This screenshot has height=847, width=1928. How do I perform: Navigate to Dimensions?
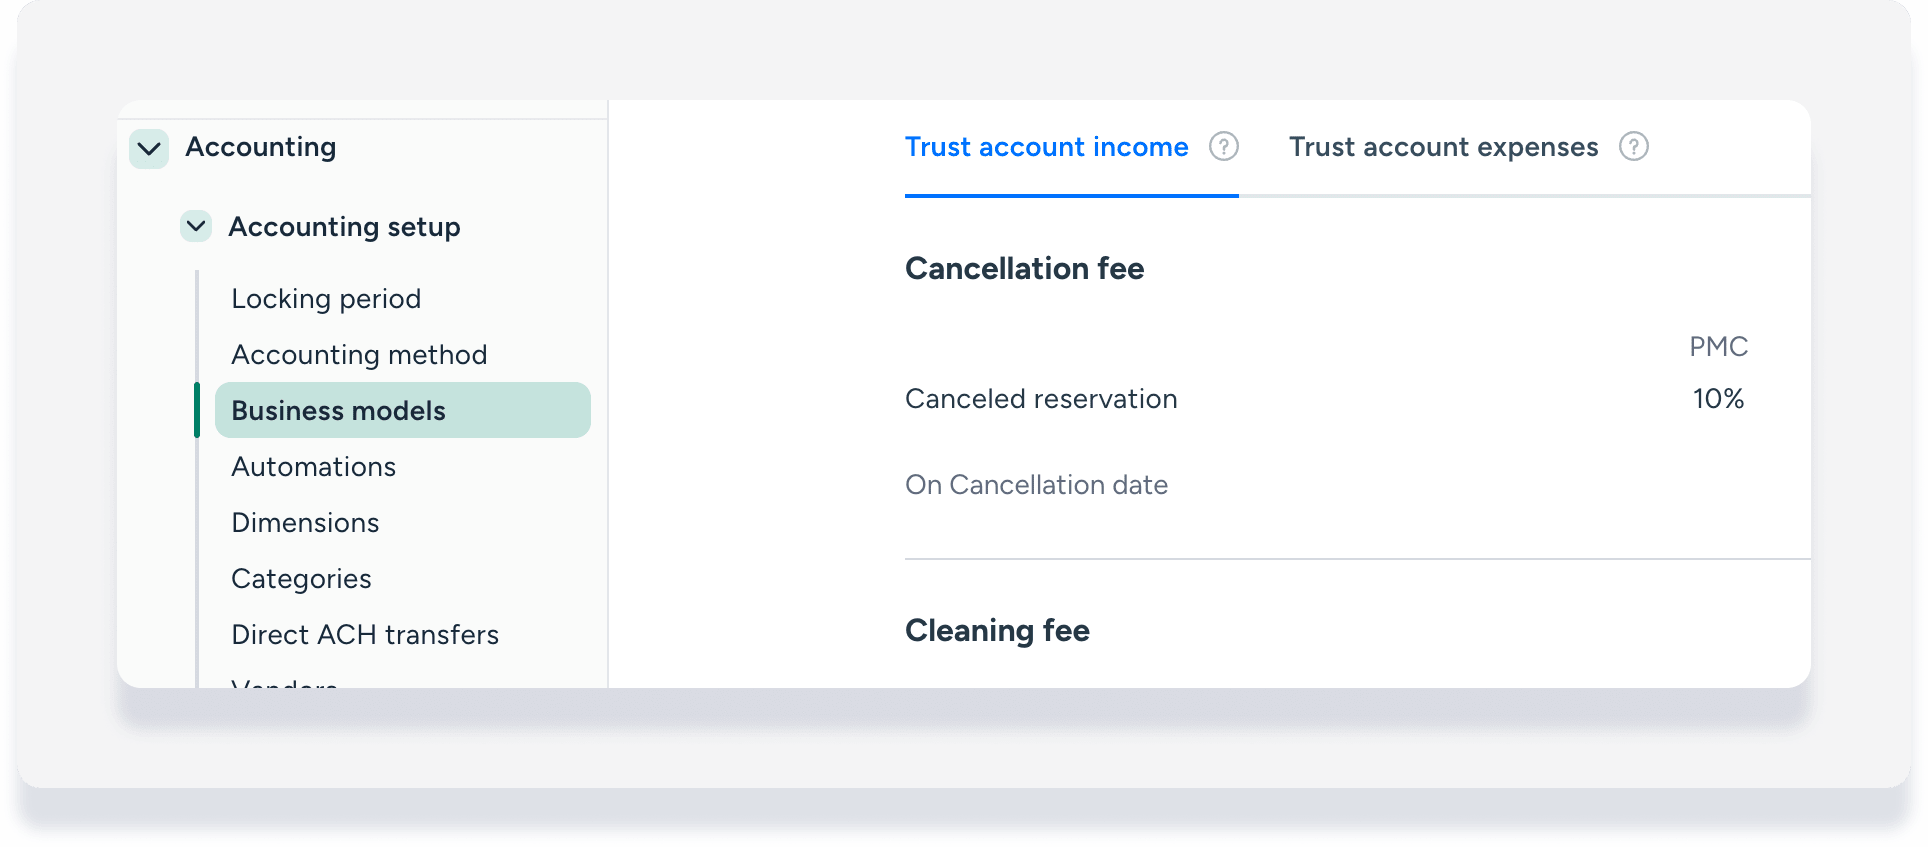(x=305, y=523)
